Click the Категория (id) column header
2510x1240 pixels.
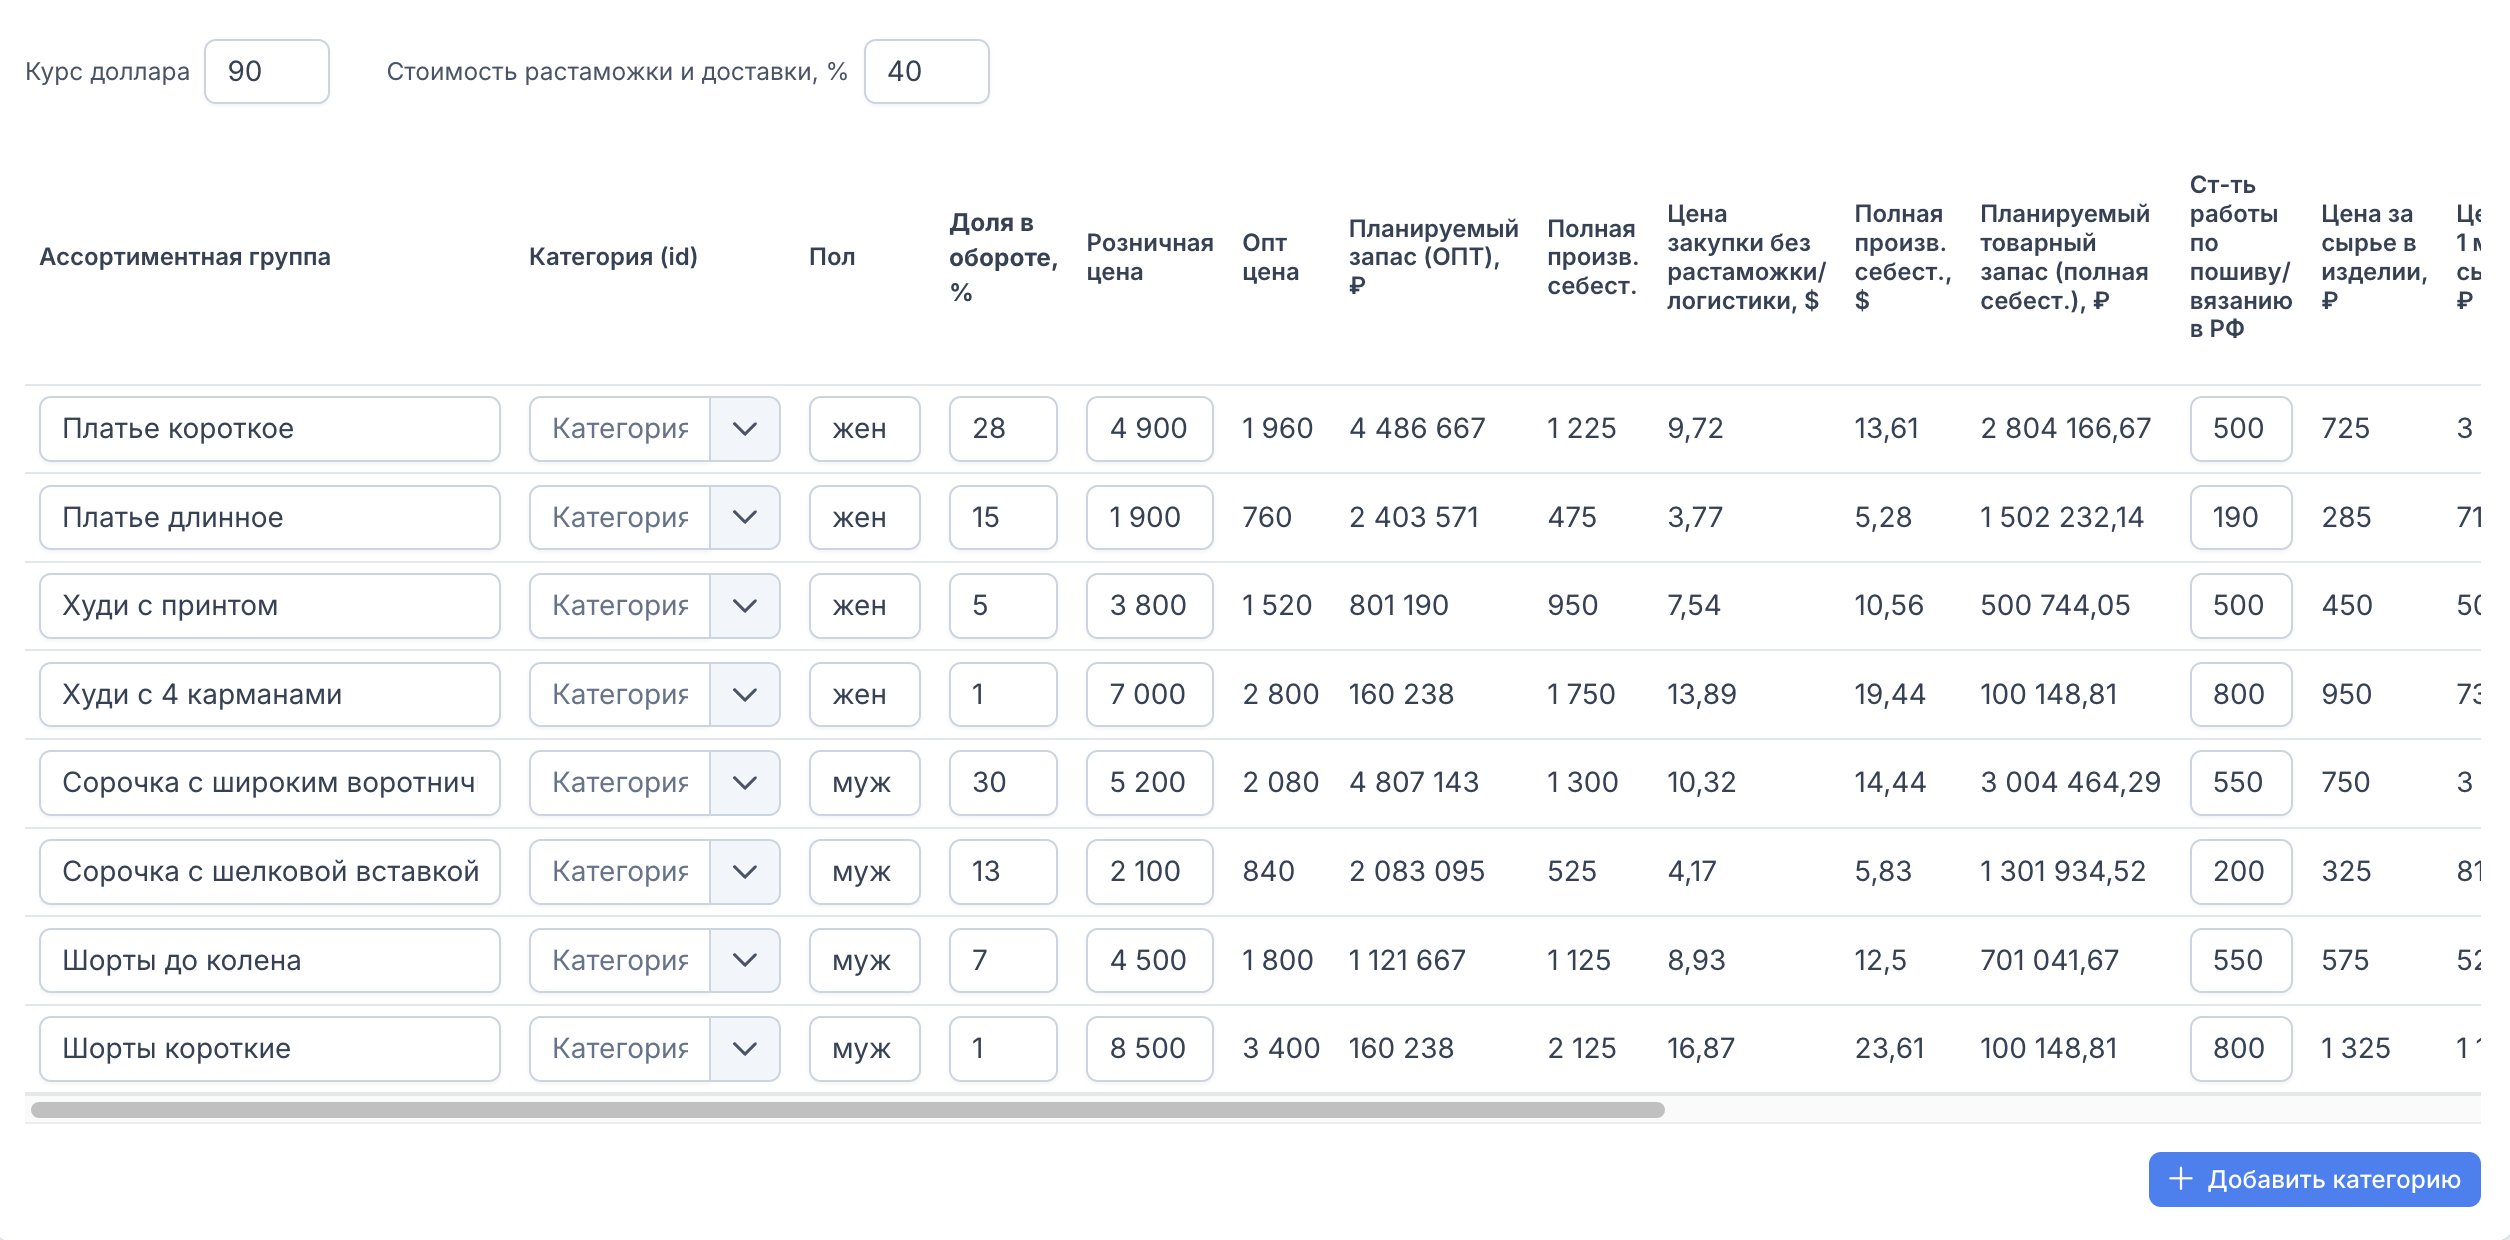tap(613, 257)
